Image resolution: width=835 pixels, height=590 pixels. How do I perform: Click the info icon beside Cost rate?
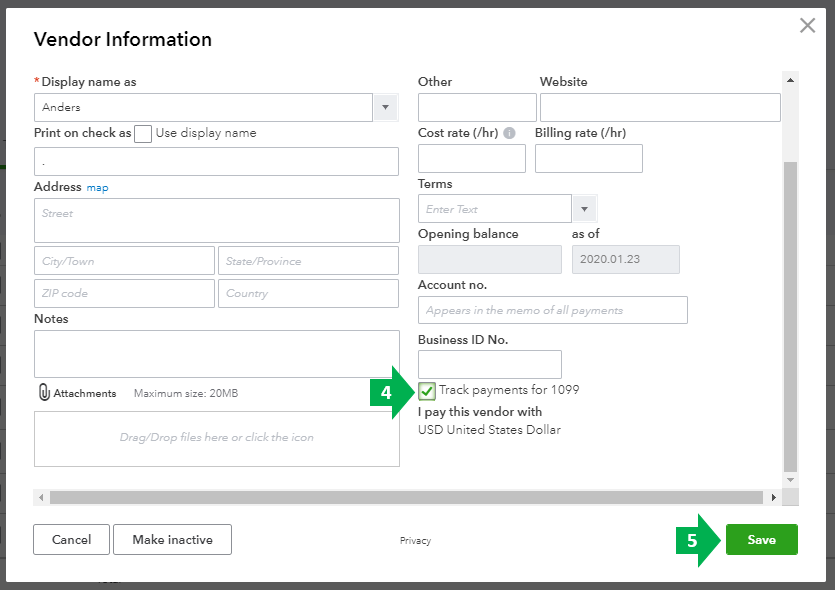512,132
